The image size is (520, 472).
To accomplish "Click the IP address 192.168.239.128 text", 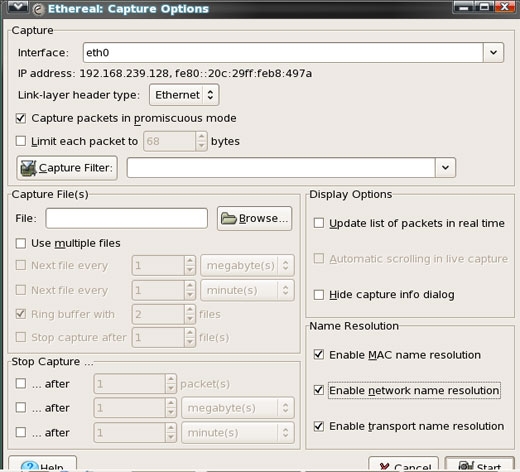I will 124,73.
